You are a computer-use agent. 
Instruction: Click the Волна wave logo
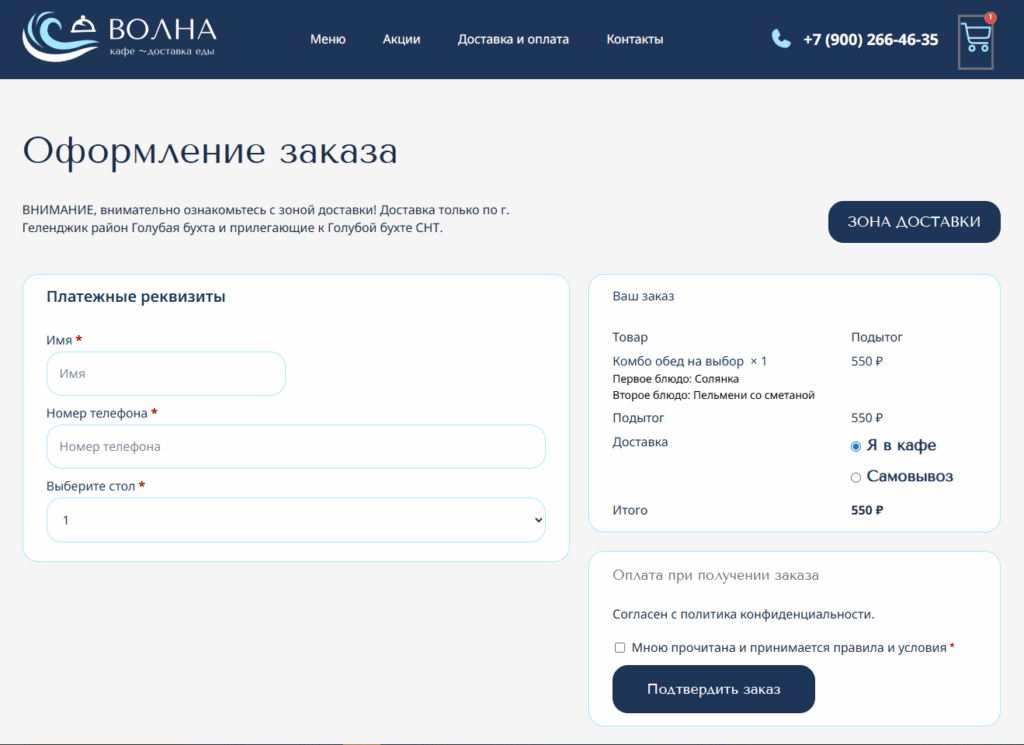[120, 37]
